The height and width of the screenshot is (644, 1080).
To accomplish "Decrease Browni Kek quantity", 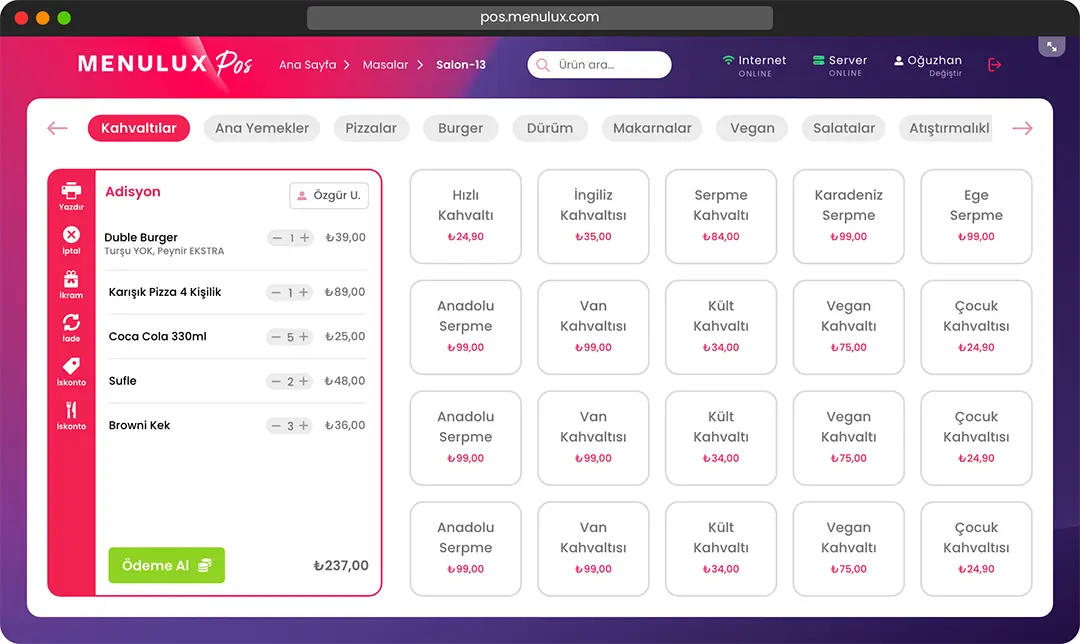I will [x=276, y=426].
